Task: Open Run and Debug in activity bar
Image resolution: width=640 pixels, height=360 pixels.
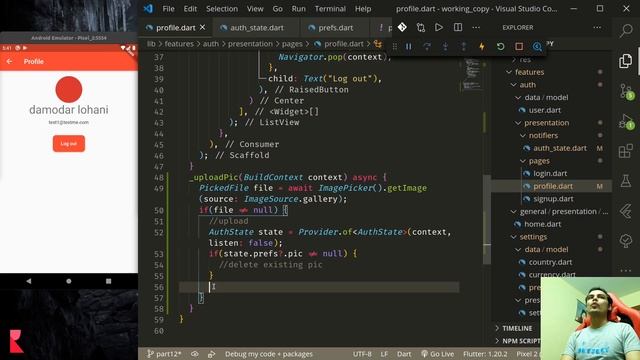Action: pyautogui.click(x=626, y=121)
